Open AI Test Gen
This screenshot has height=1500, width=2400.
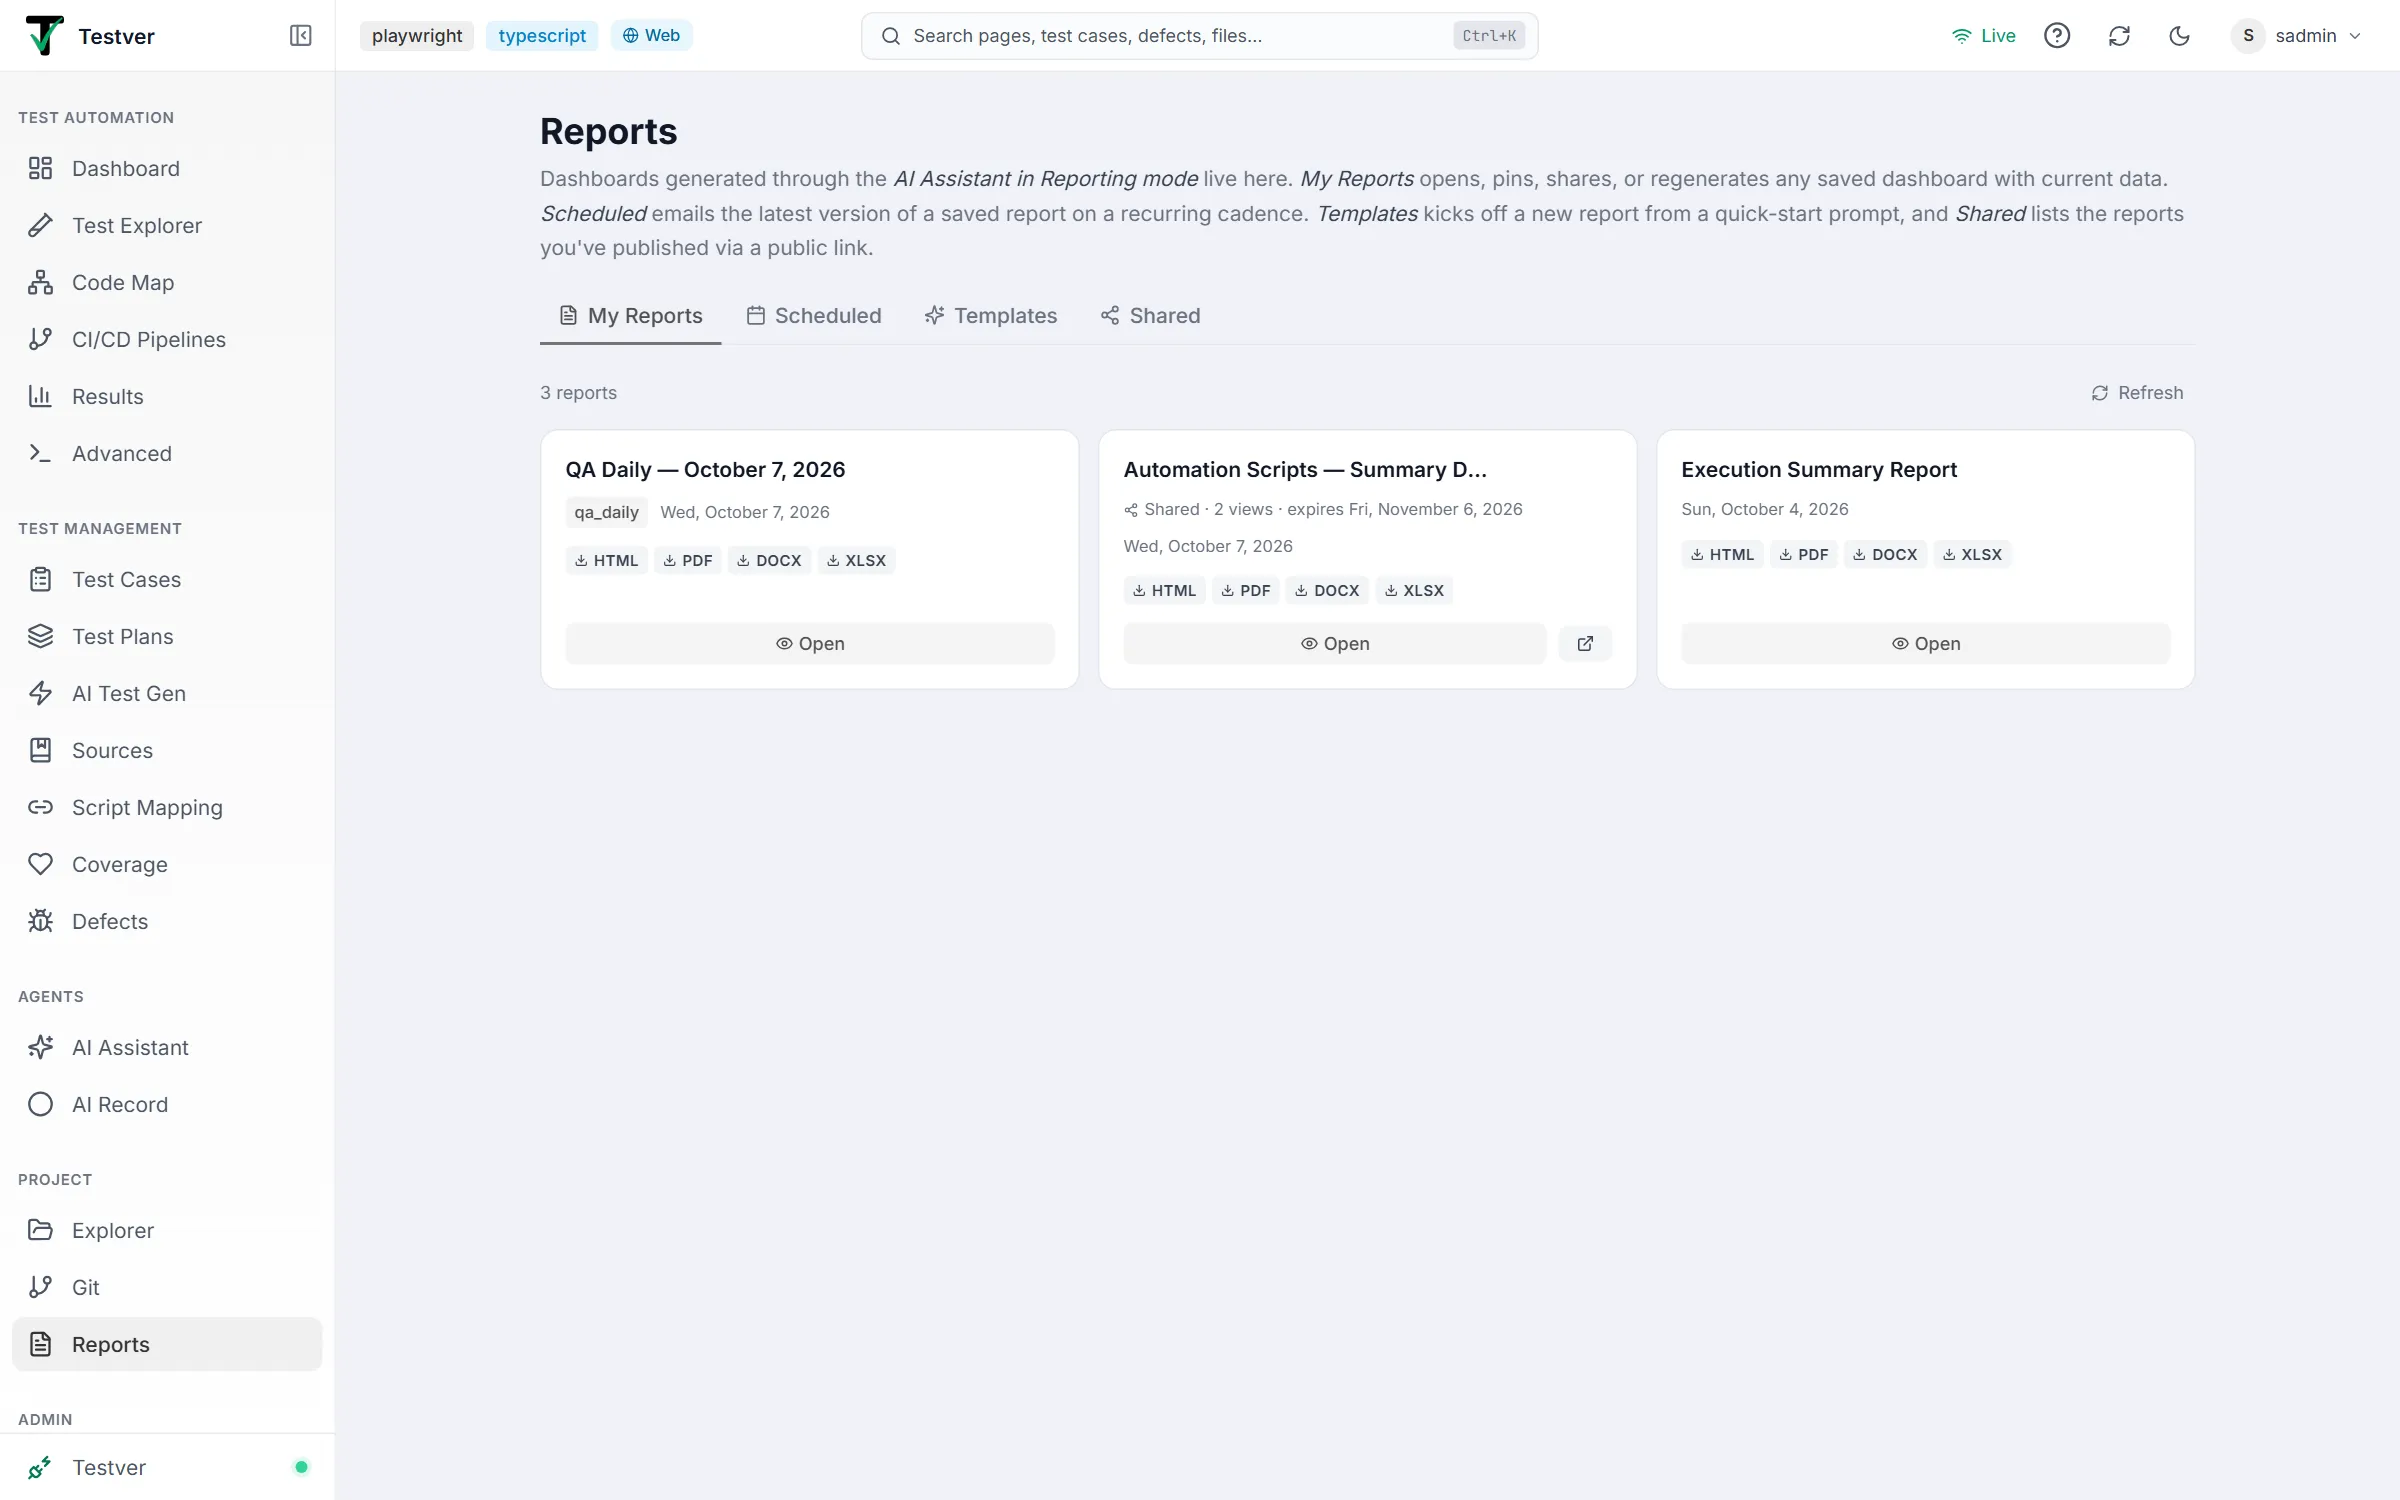167,693
